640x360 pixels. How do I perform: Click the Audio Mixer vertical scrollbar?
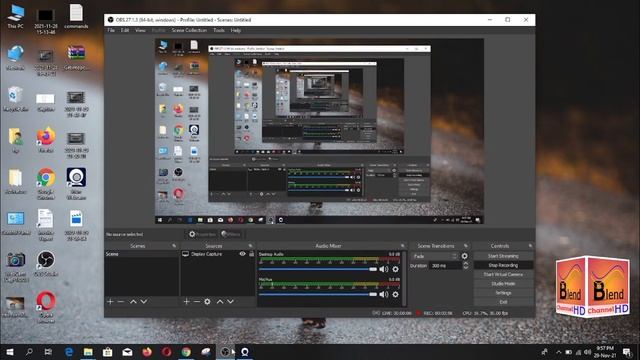coord(404,278)
